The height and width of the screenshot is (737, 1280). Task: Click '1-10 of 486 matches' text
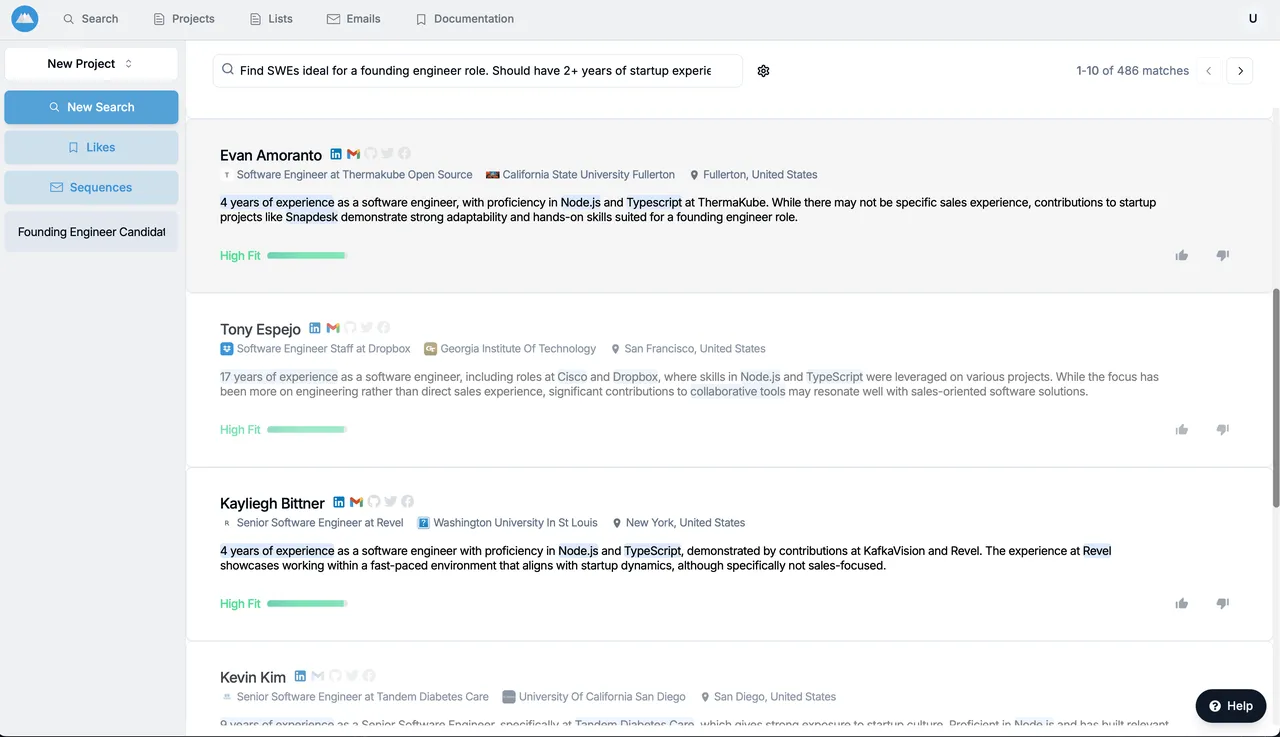(1133, 71)
